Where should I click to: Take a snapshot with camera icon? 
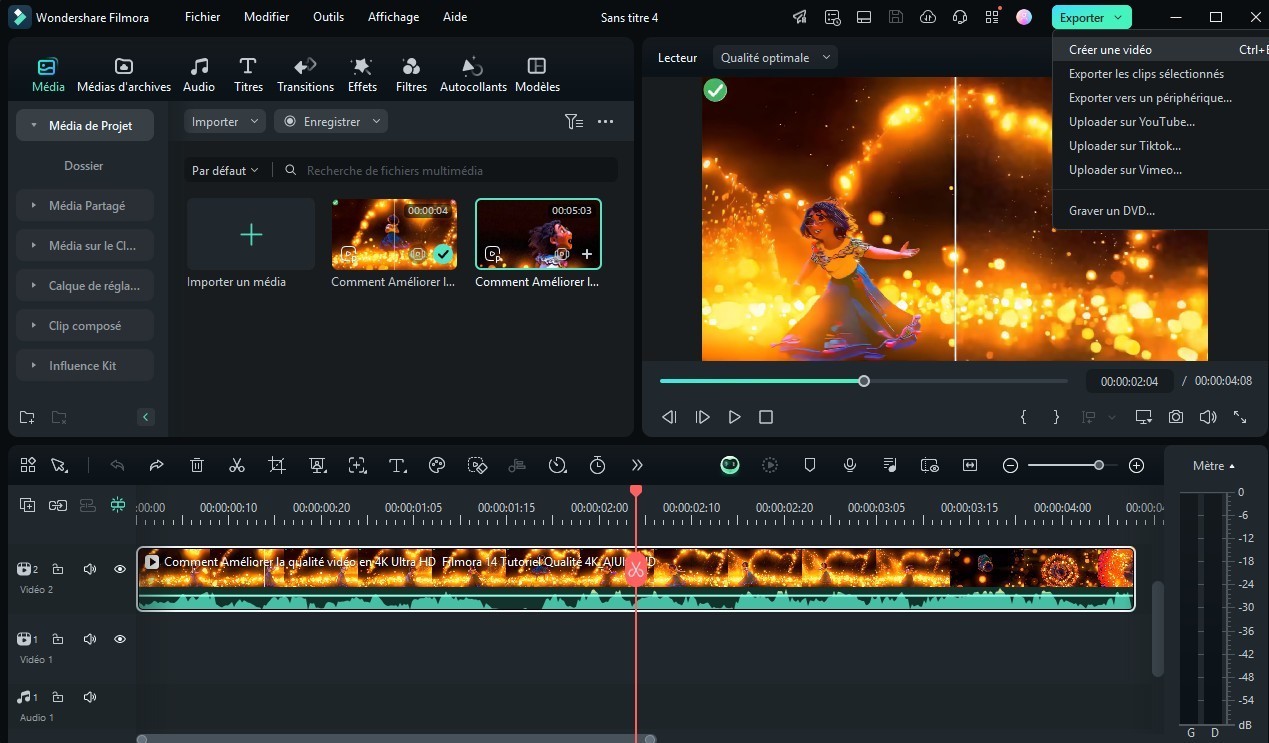1176,417
